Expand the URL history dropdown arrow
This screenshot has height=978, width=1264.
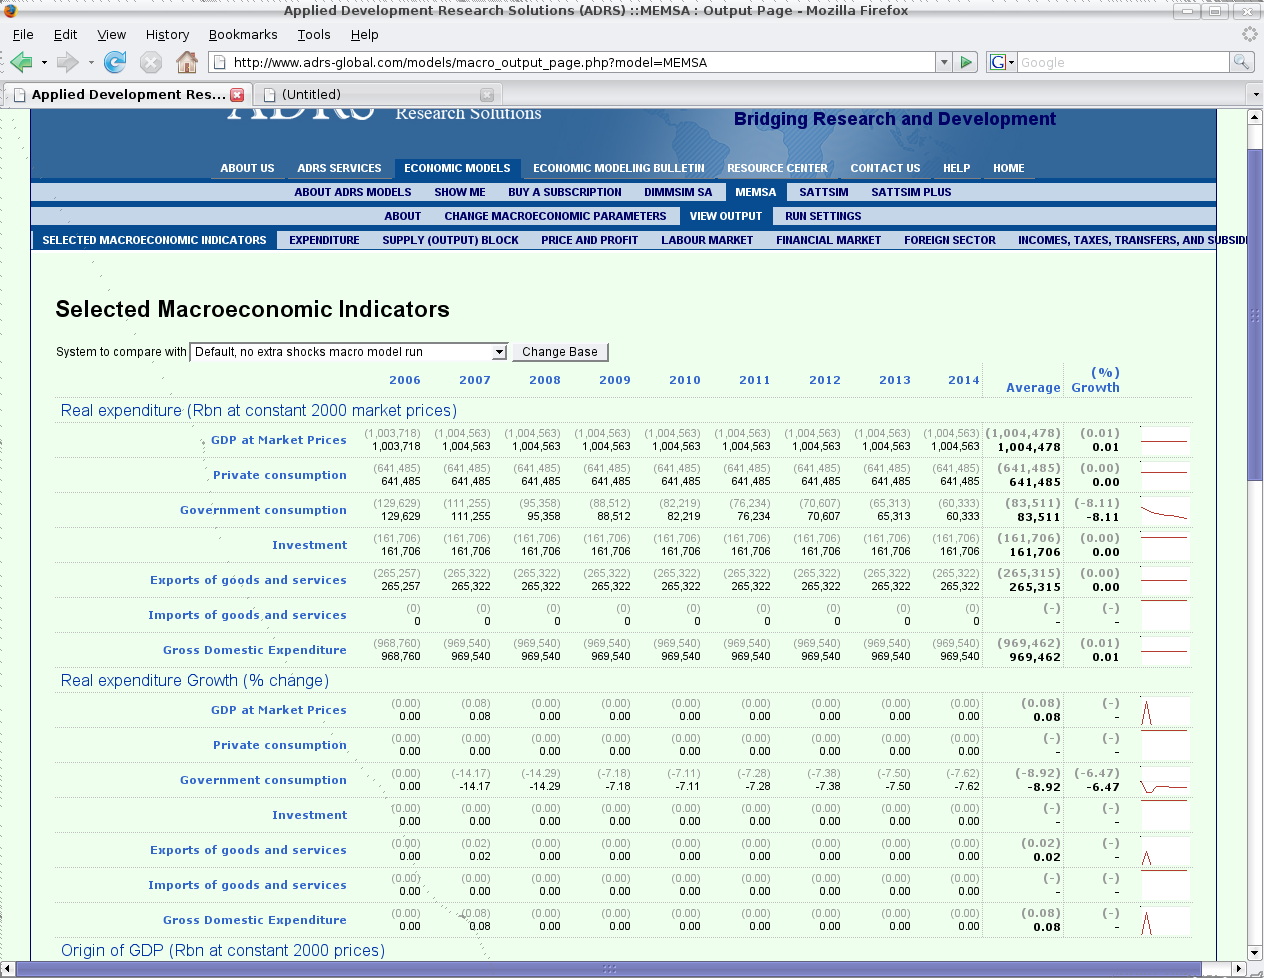pyautogui.click(x=944, y=62)
